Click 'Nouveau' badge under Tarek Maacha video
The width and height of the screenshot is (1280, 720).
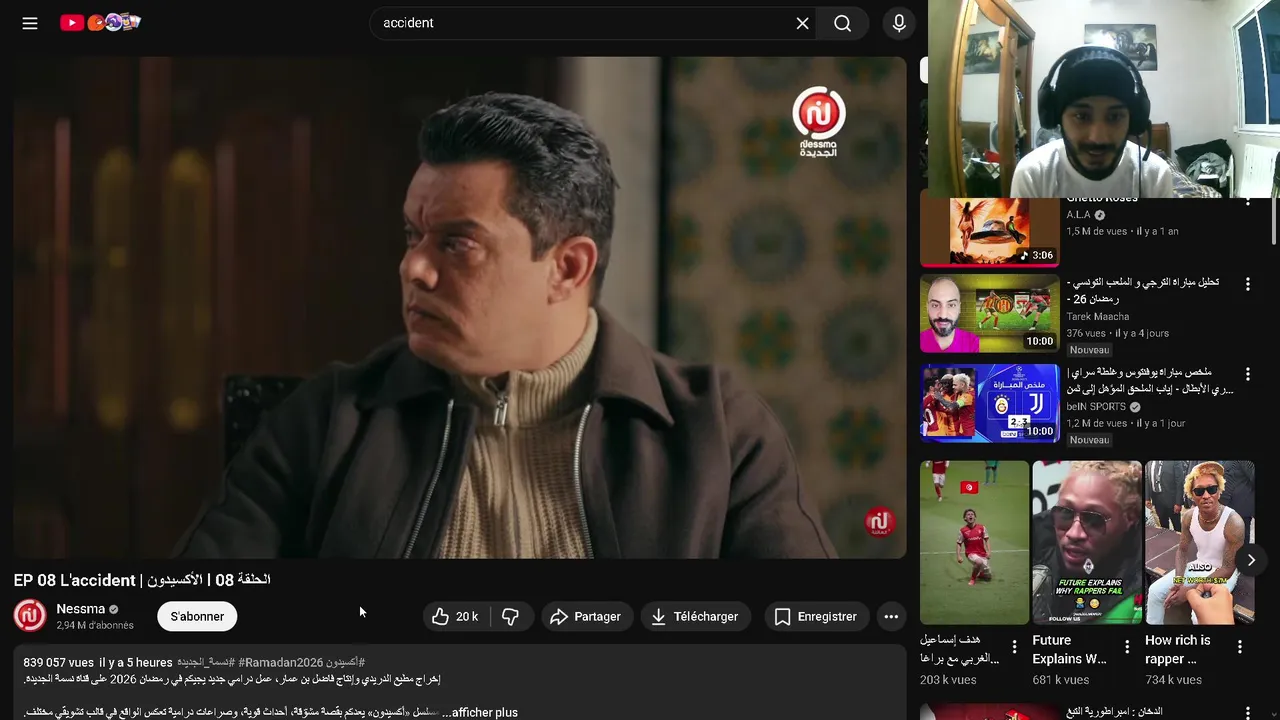click(x=1089, y=350)
